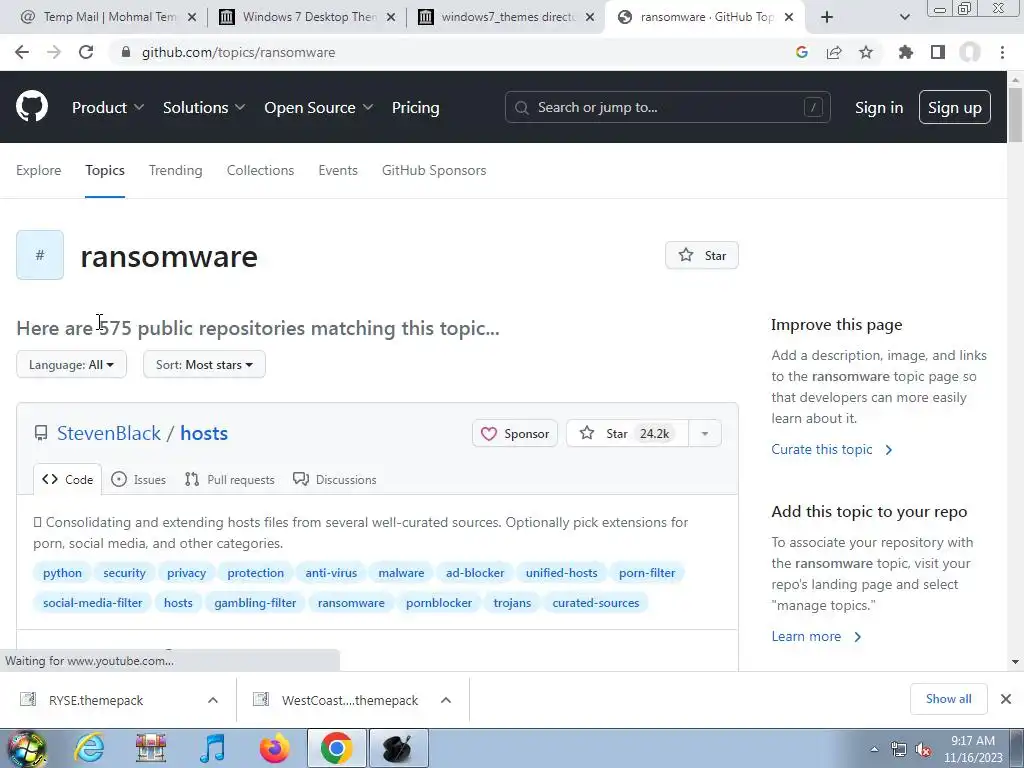Screen dimensions: 1024x768
Task: Expand the Solutions menu
Action: 204,107
